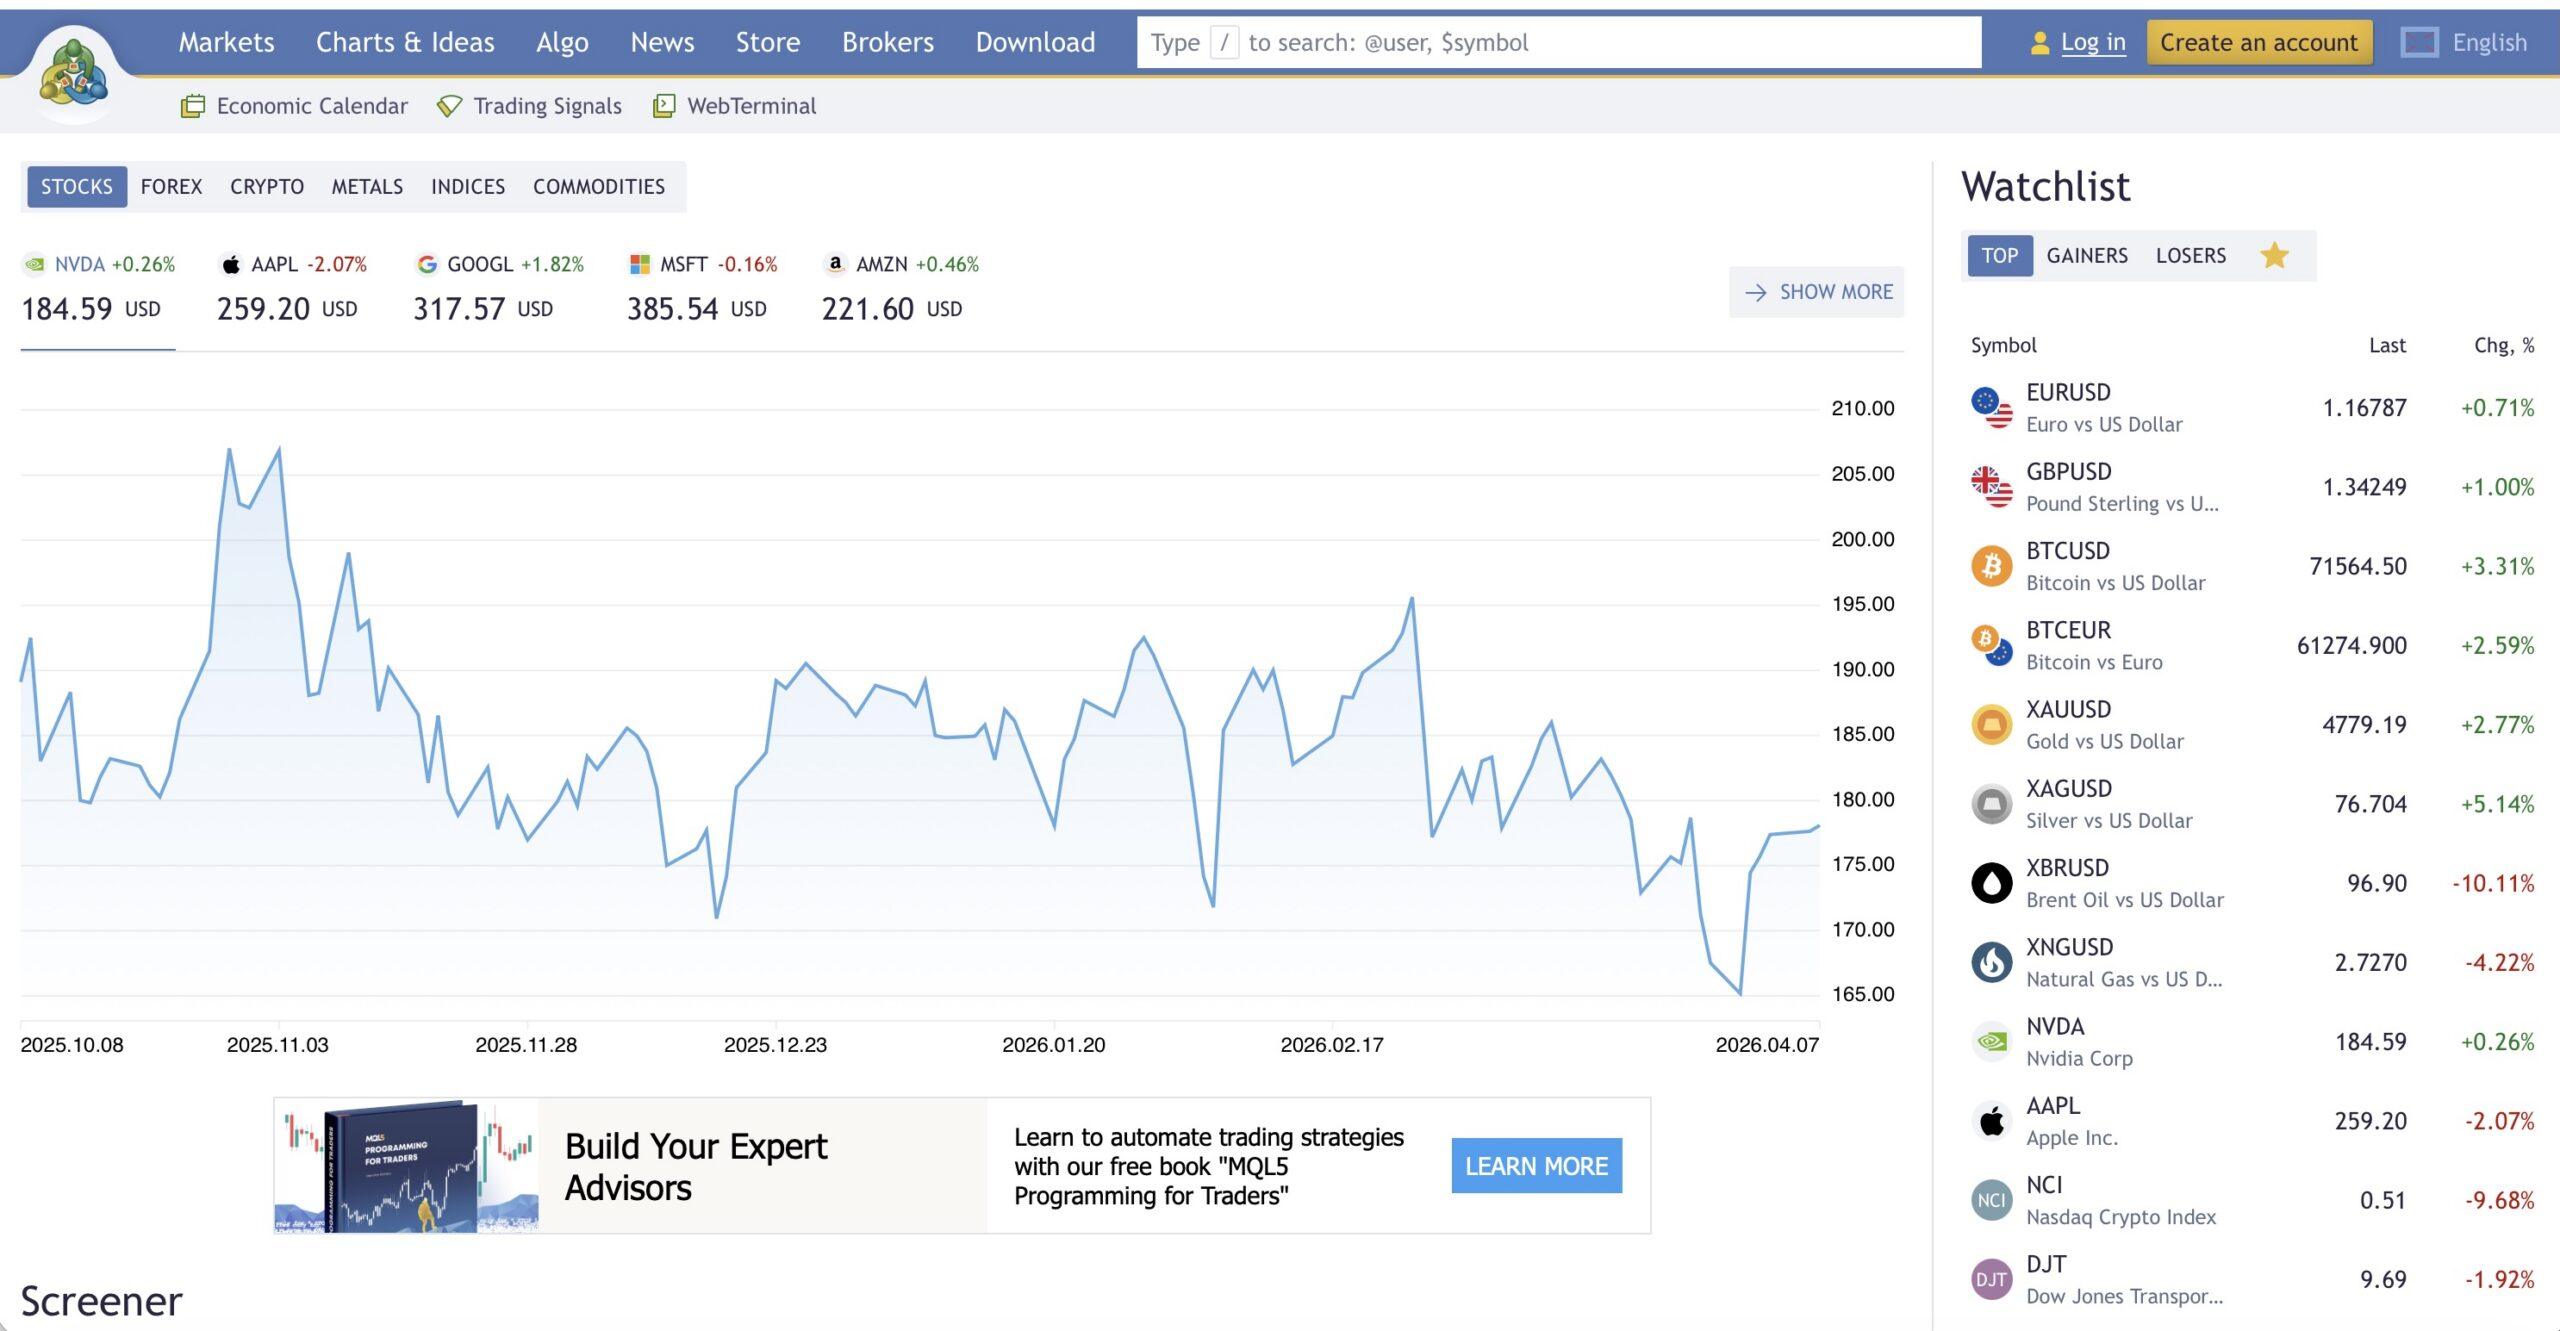
Task: Click the DJT round badge icon
Action: (x=1992, y=1279)
